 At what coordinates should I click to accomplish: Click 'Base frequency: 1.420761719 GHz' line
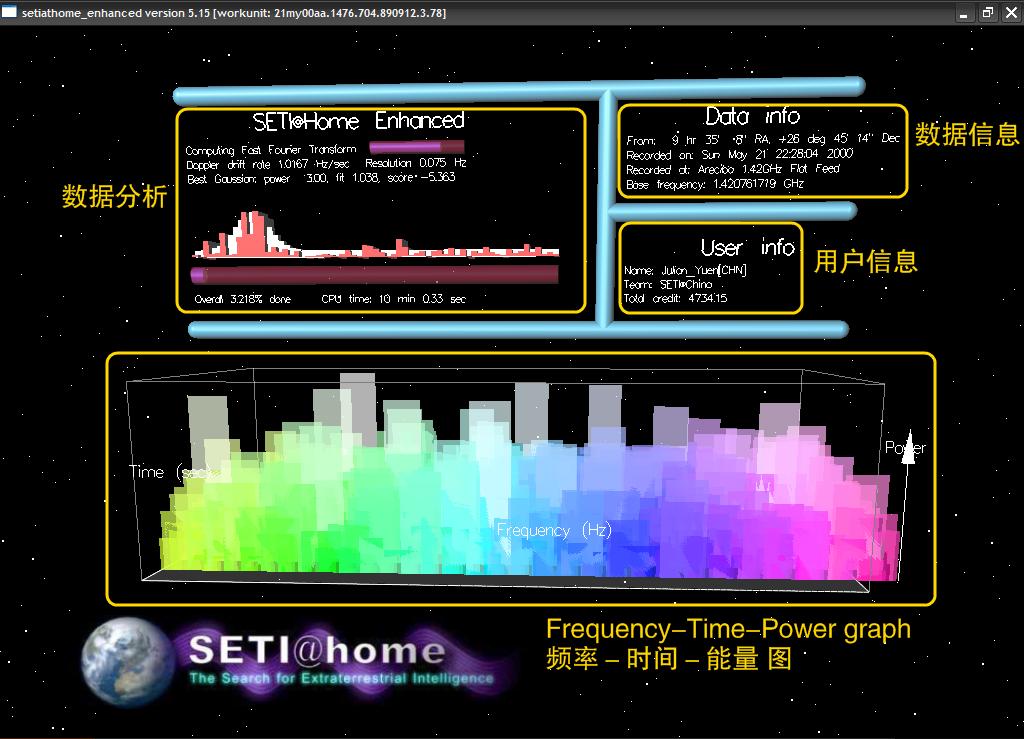[x=714, y=184]
